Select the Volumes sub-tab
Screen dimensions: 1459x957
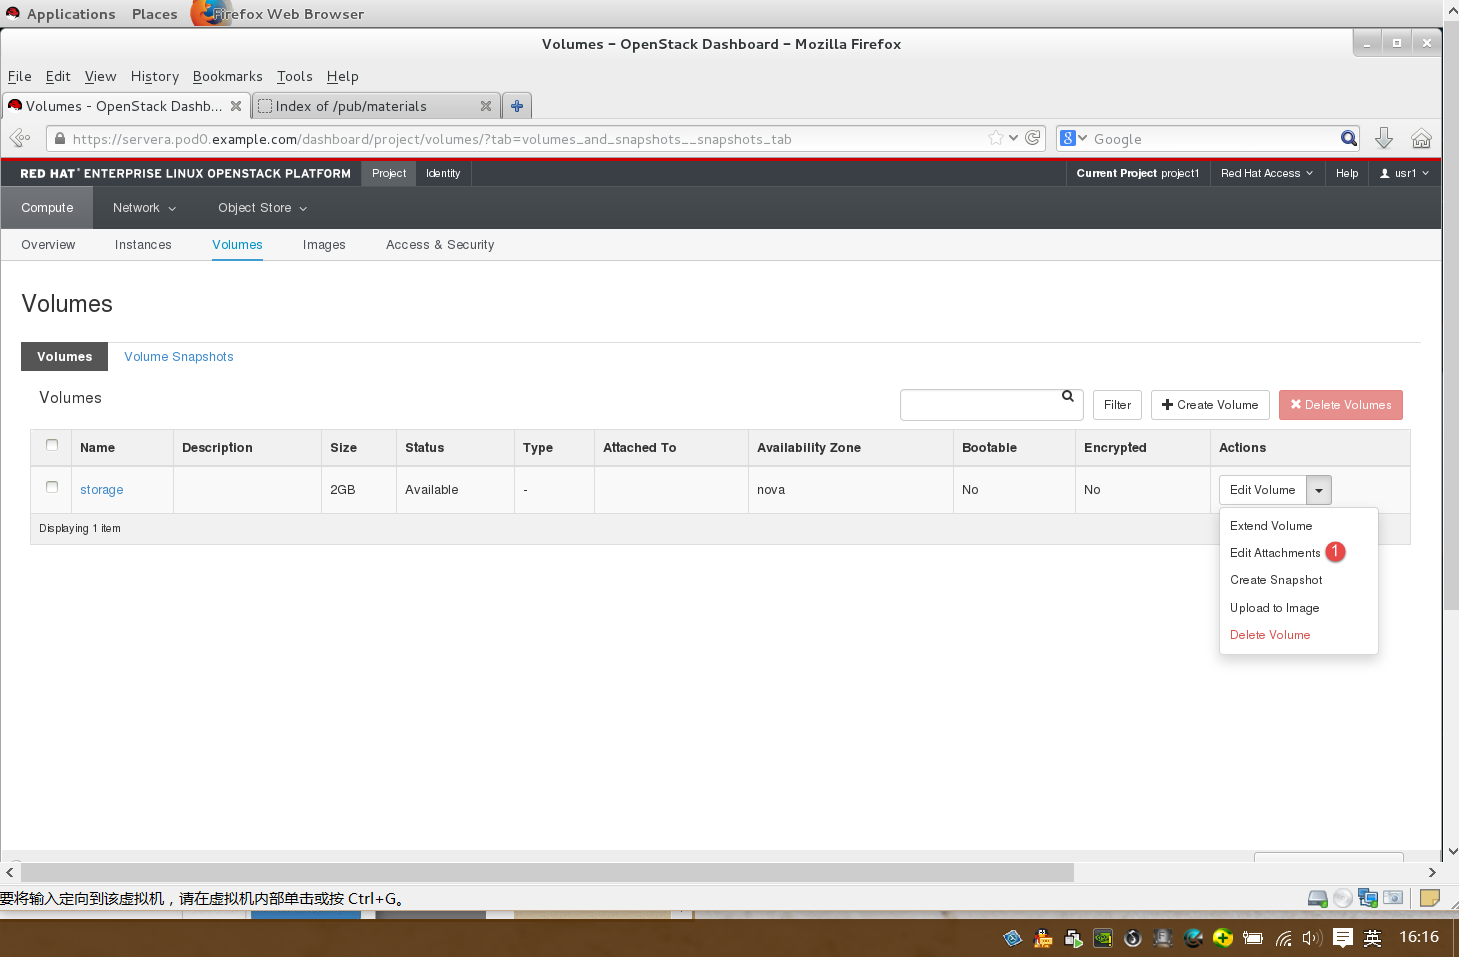65,357
